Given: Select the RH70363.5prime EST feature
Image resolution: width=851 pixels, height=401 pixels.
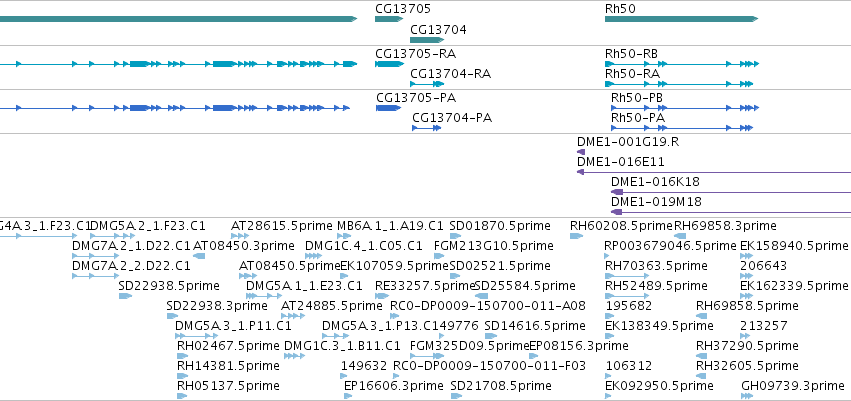Looking at the screenshot, I should (x=626, y=276).
